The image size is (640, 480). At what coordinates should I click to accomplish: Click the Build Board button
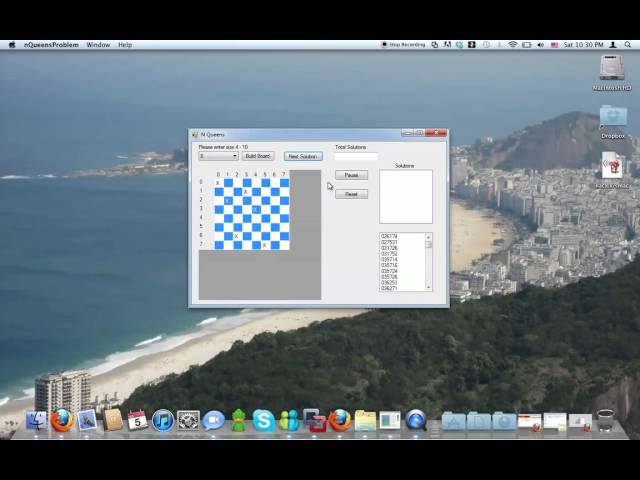click(x=258, y=156)
